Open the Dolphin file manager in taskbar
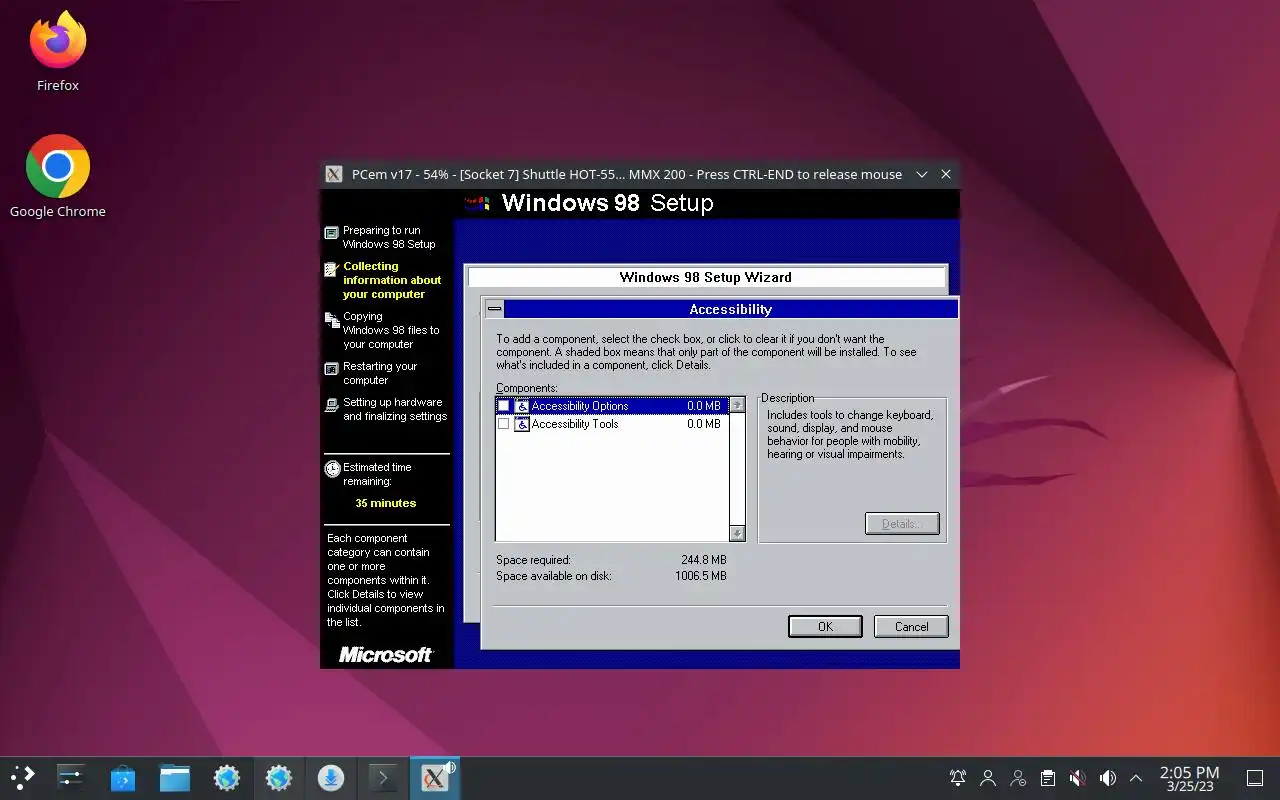The image size is (1280, 800). (x=175, y=778)
